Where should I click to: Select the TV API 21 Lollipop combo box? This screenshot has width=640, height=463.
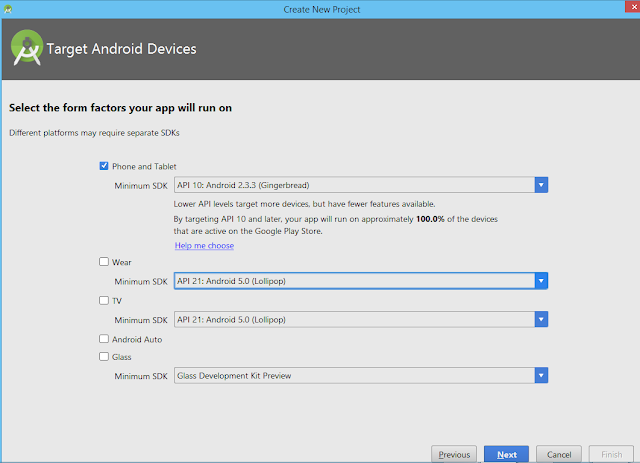[x=361, y=319]
